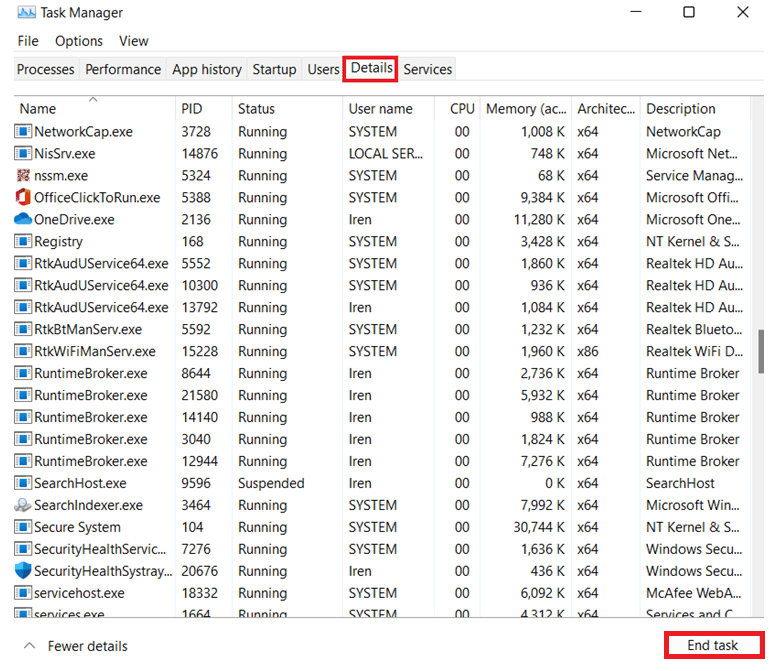This screenshot has width=769, height=671.
Task: Sort list by Memory column header
Action: (525, 109)
